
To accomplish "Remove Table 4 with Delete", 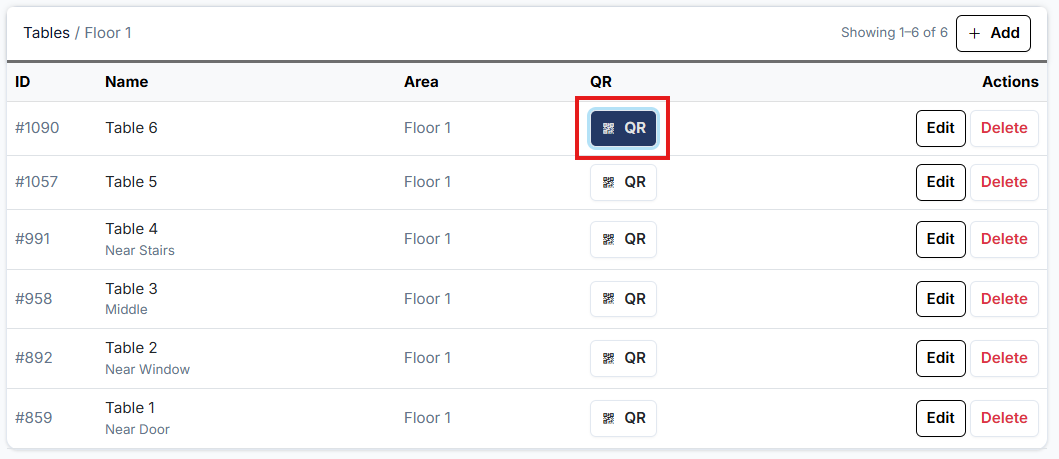I will tap(1004, 239).
